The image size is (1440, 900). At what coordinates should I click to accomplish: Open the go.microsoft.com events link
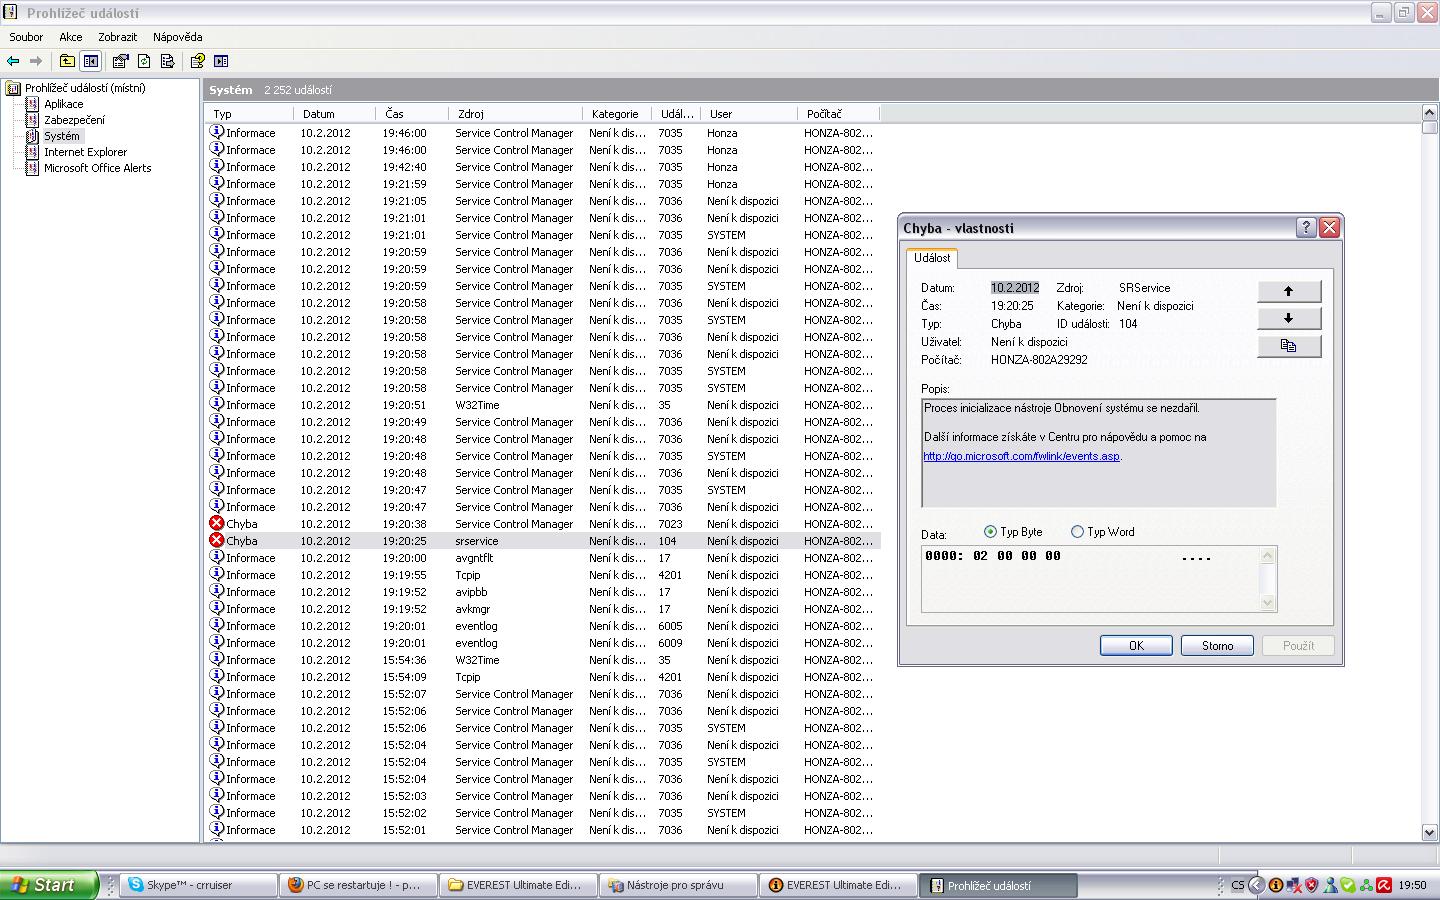pos(1021,456)
